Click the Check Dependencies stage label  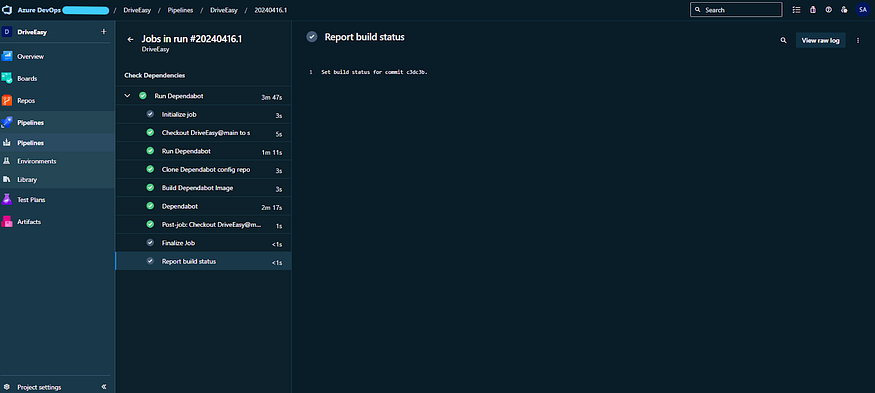coord(155,75)
